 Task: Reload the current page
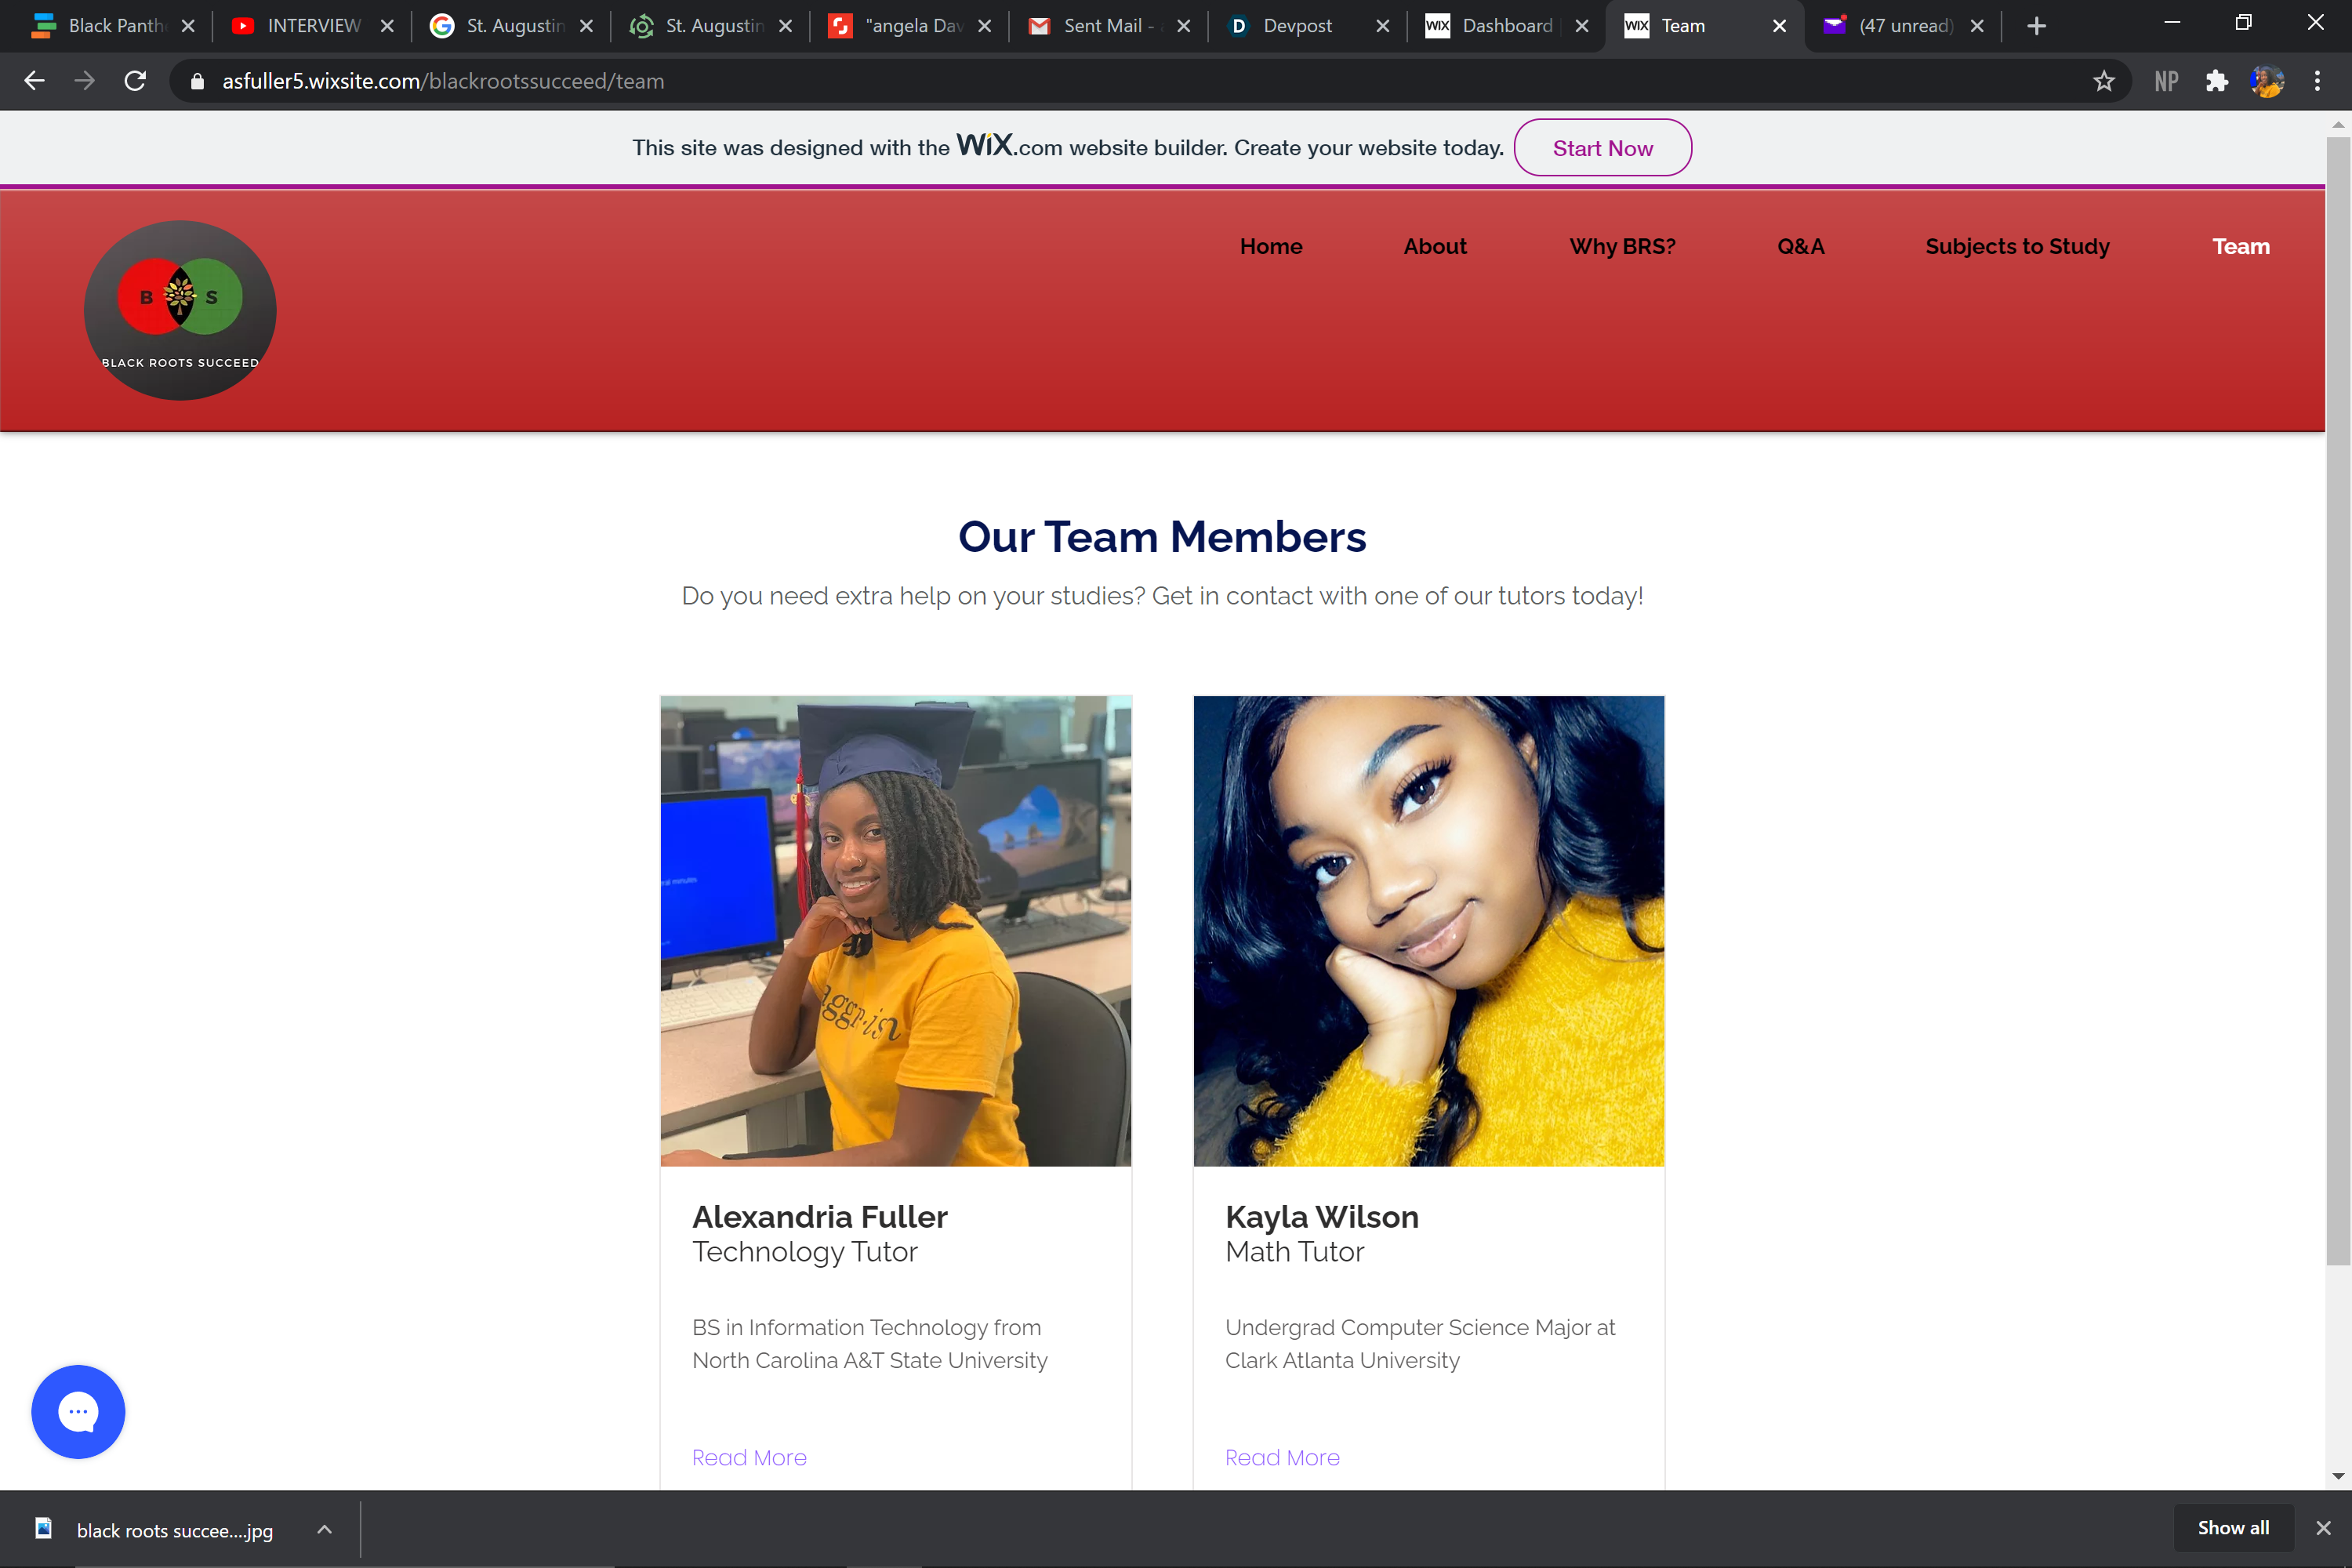(135, 81)
